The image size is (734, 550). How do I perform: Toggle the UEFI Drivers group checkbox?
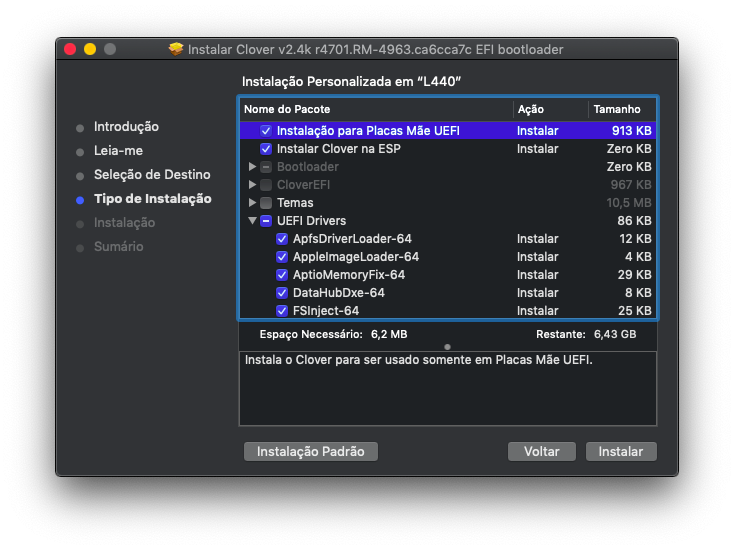(265, 220)
